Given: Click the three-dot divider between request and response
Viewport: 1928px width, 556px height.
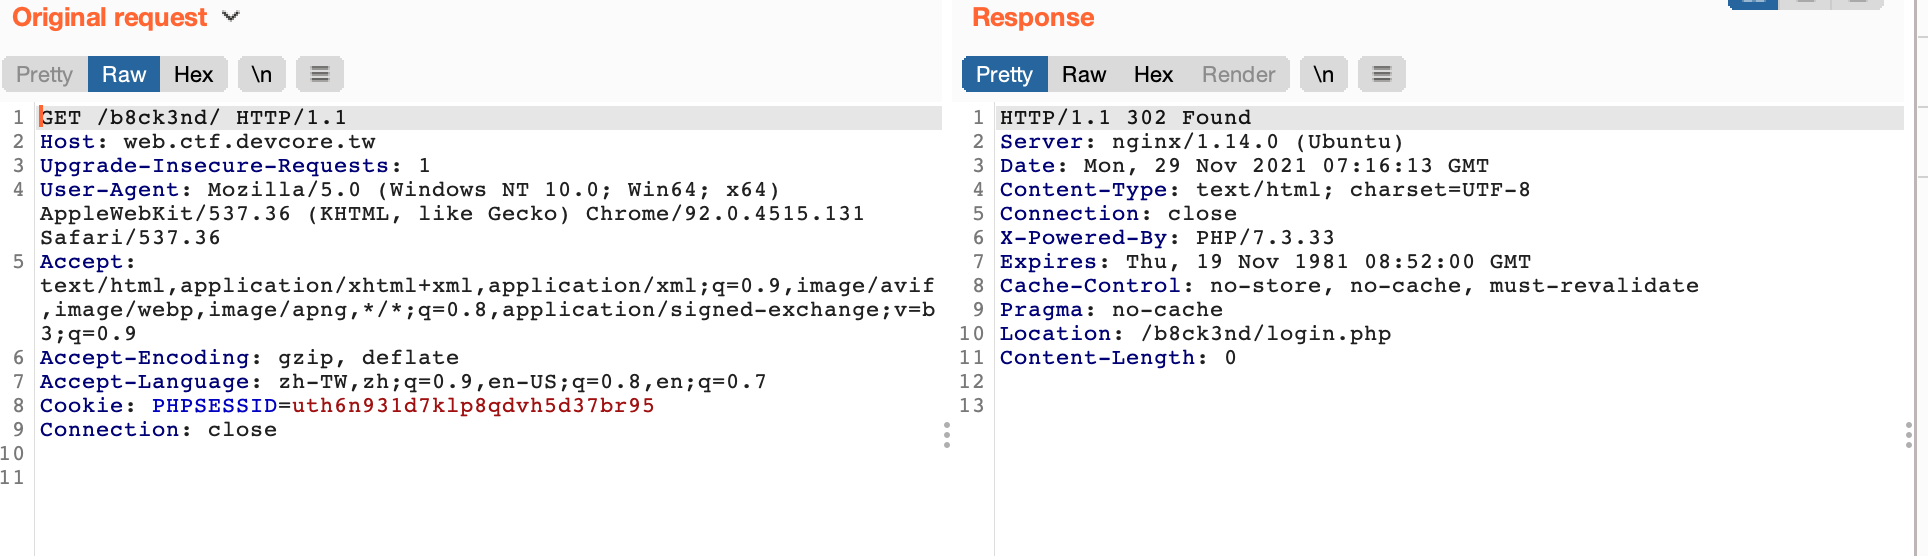Looking at the screenshot, I should point(947,435).
